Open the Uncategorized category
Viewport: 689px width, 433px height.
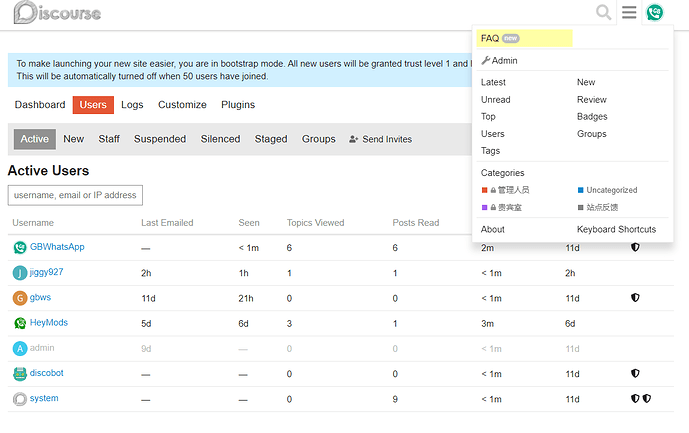coord(607,190)
